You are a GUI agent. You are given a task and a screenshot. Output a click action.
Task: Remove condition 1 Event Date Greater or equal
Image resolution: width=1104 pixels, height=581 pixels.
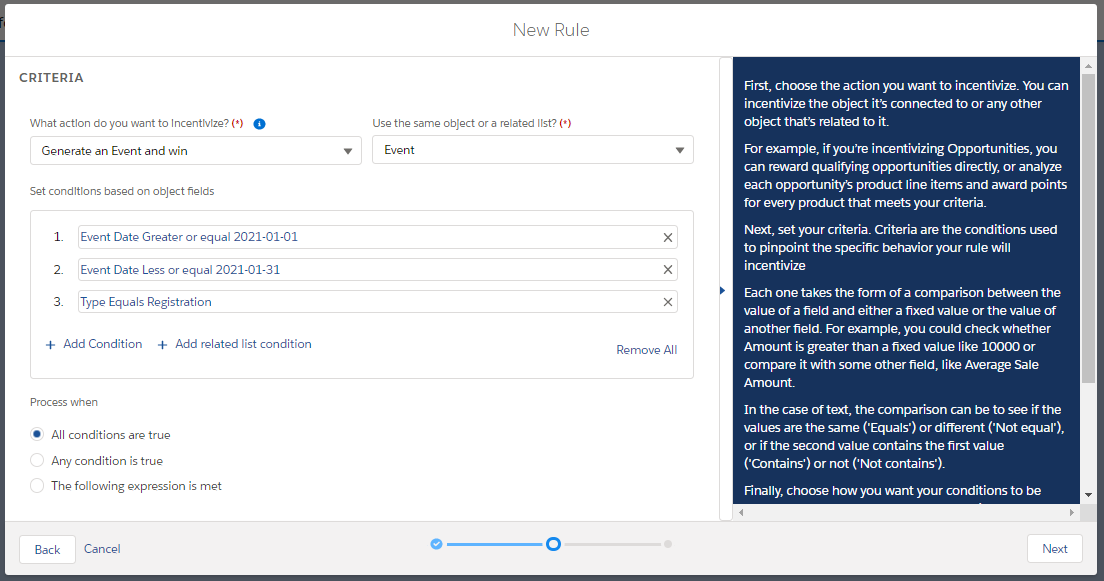[667, 237]
